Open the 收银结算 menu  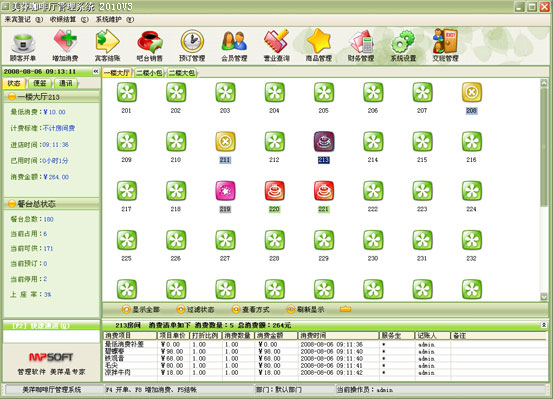(x=69, y=19)
